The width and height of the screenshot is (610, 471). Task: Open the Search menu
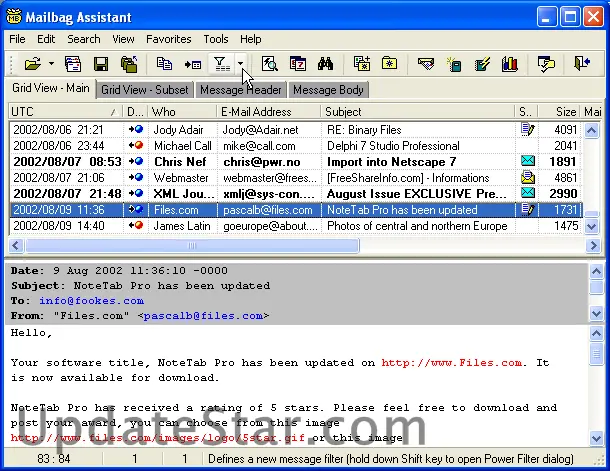pos(84,39)
